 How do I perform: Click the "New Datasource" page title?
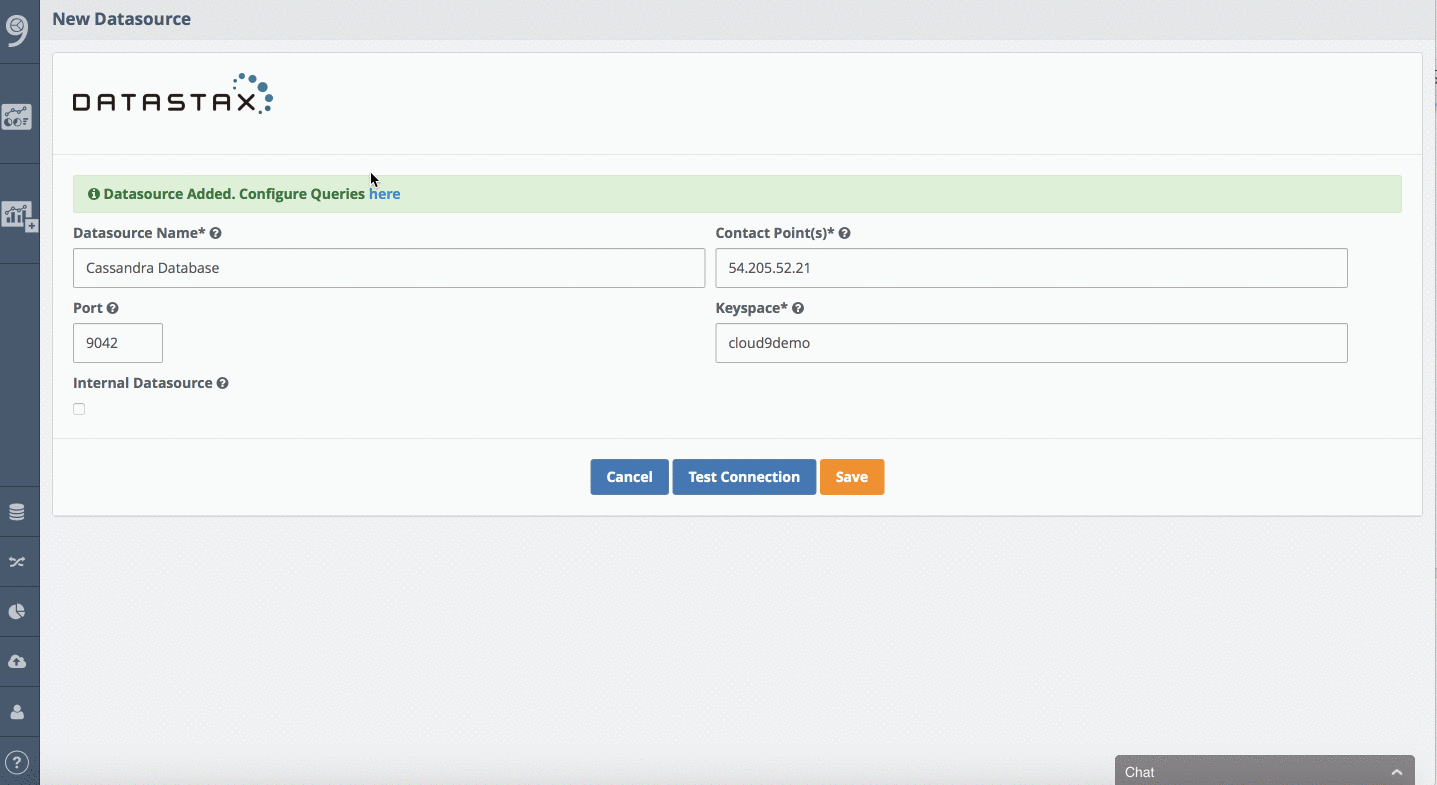[x=122, y=19]
